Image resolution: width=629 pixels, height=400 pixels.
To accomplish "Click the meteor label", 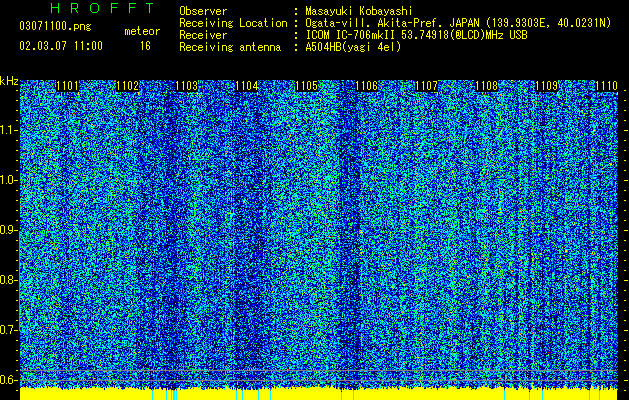I will pos(142,31).
